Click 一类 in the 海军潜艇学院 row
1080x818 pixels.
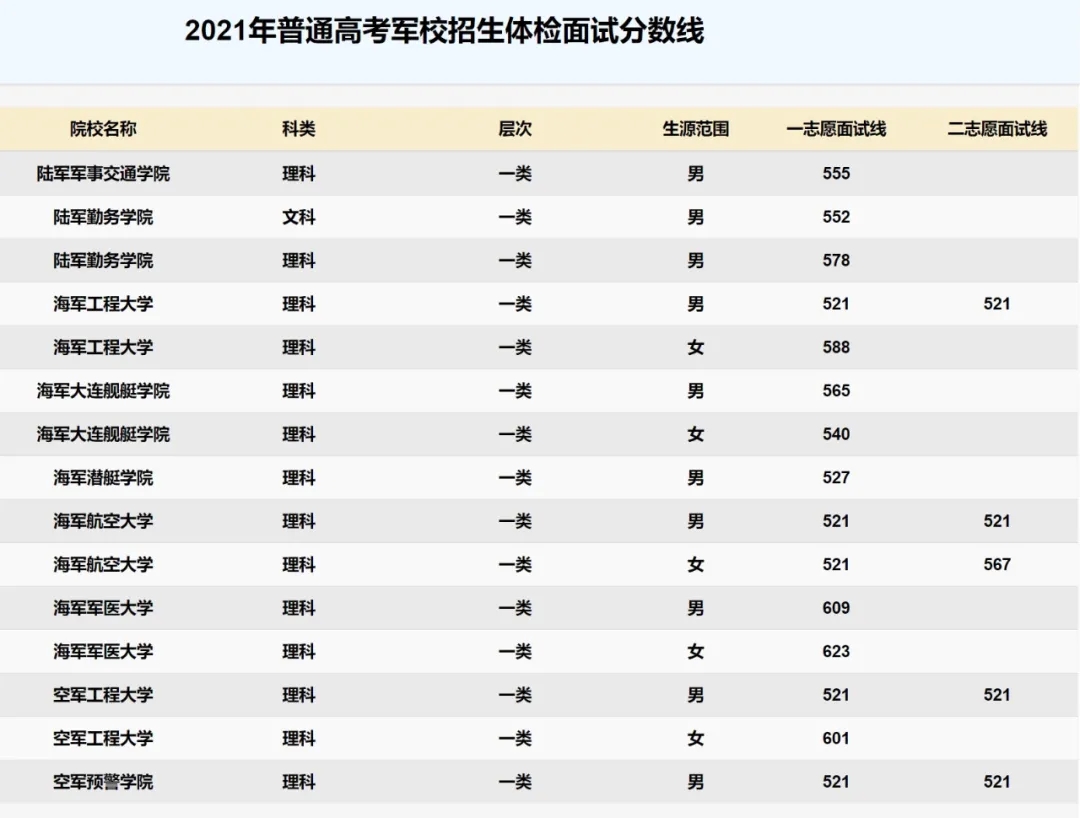click(x=515, y=477)
